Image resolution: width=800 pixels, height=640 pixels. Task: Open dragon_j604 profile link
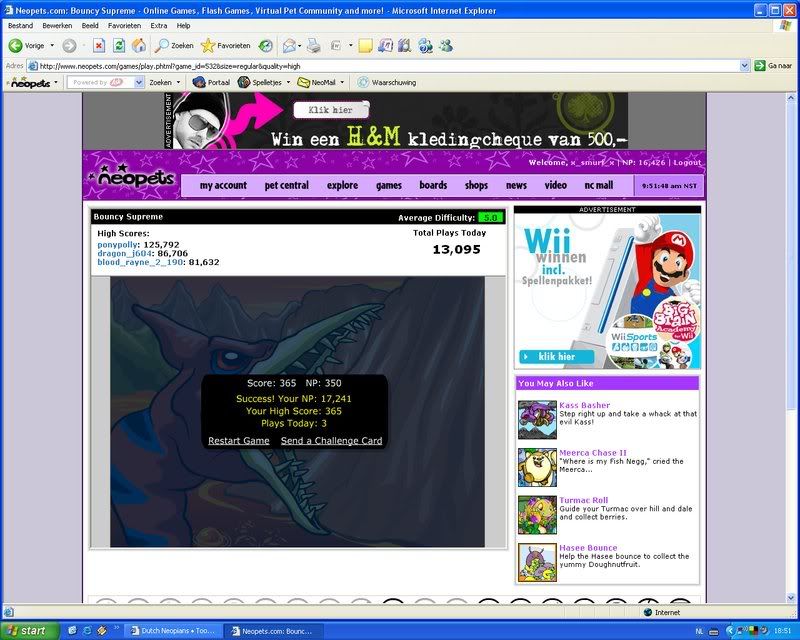click(x=124, y=254)
